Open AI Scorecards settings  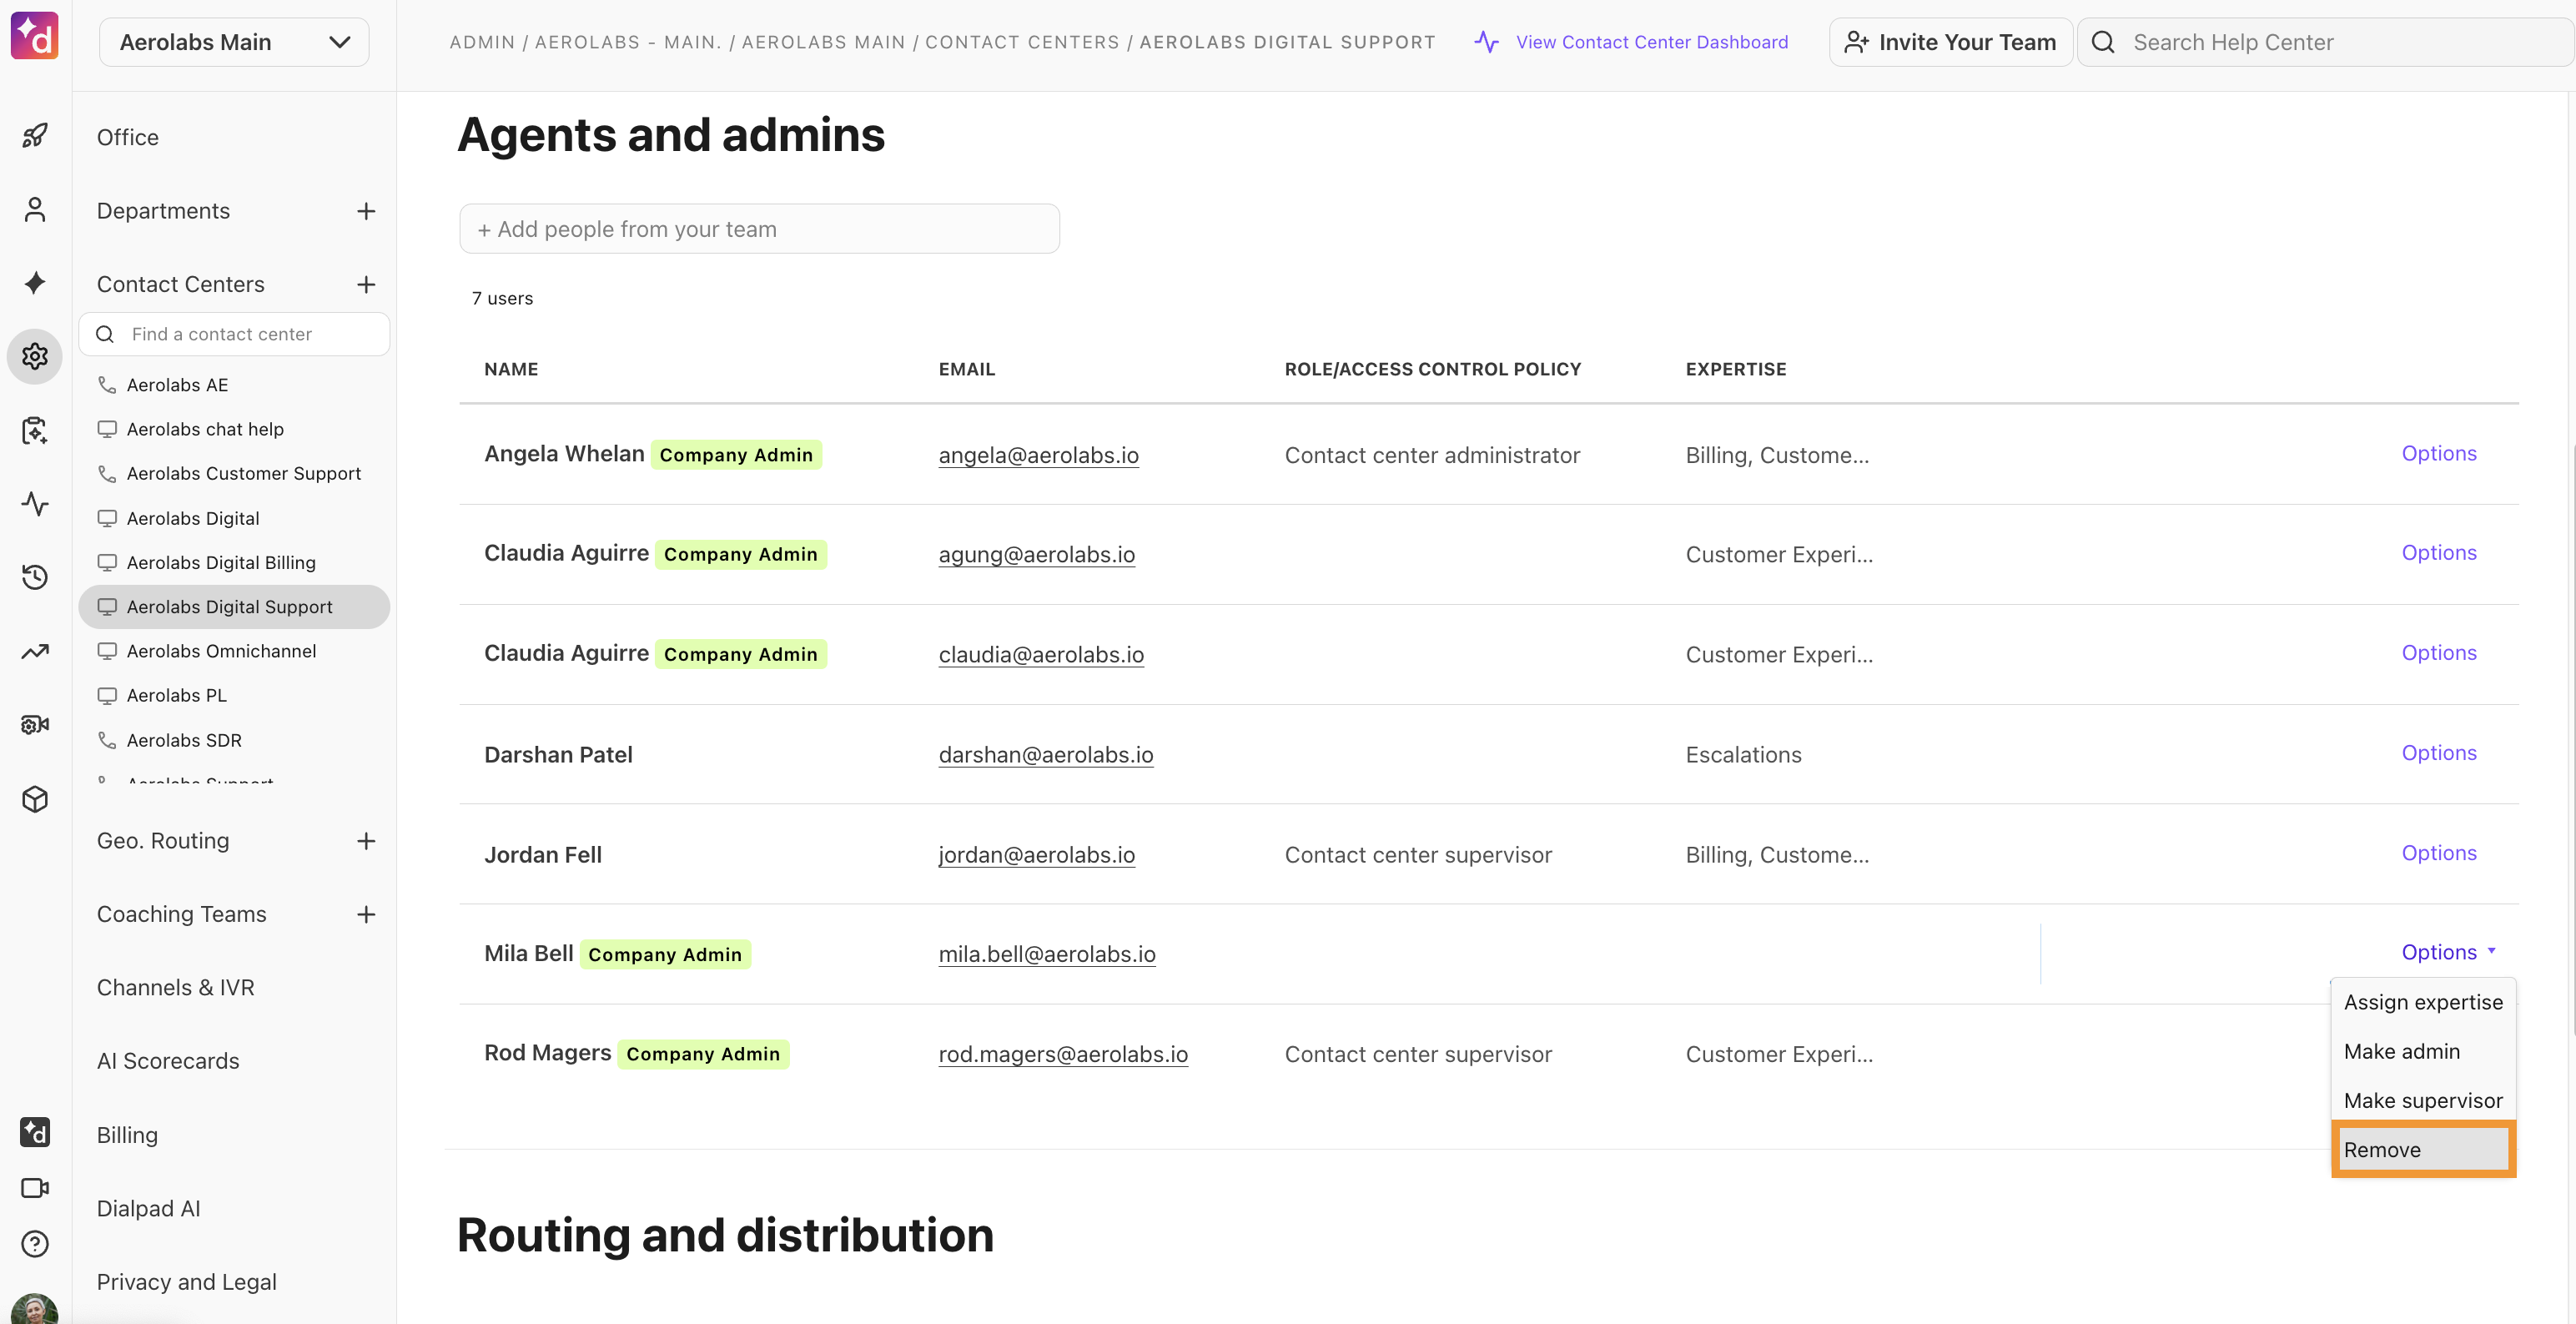click(x=168, y=1061)
